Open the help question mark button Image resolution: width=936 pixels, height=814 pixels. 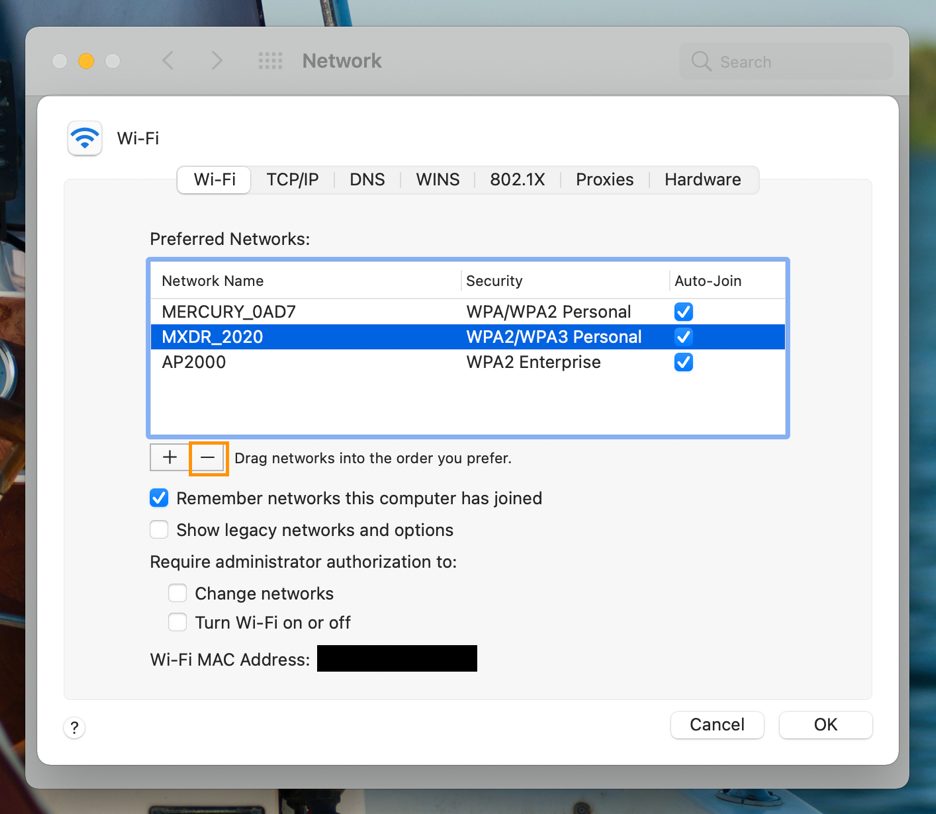74,728
